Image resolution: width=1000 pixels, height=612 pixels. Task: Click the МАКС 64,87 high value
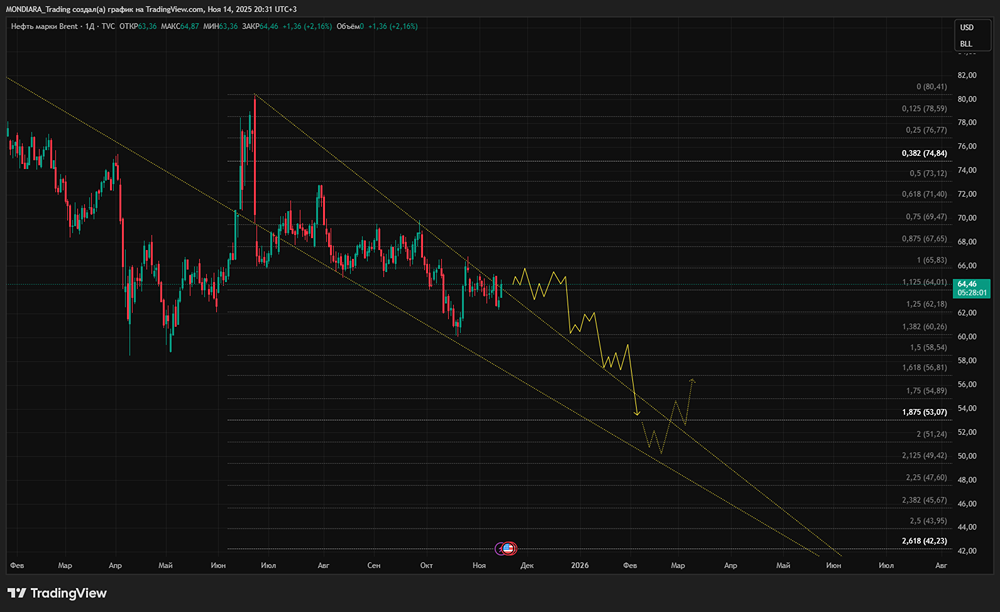pyautogui.click(x=180, y=26)
